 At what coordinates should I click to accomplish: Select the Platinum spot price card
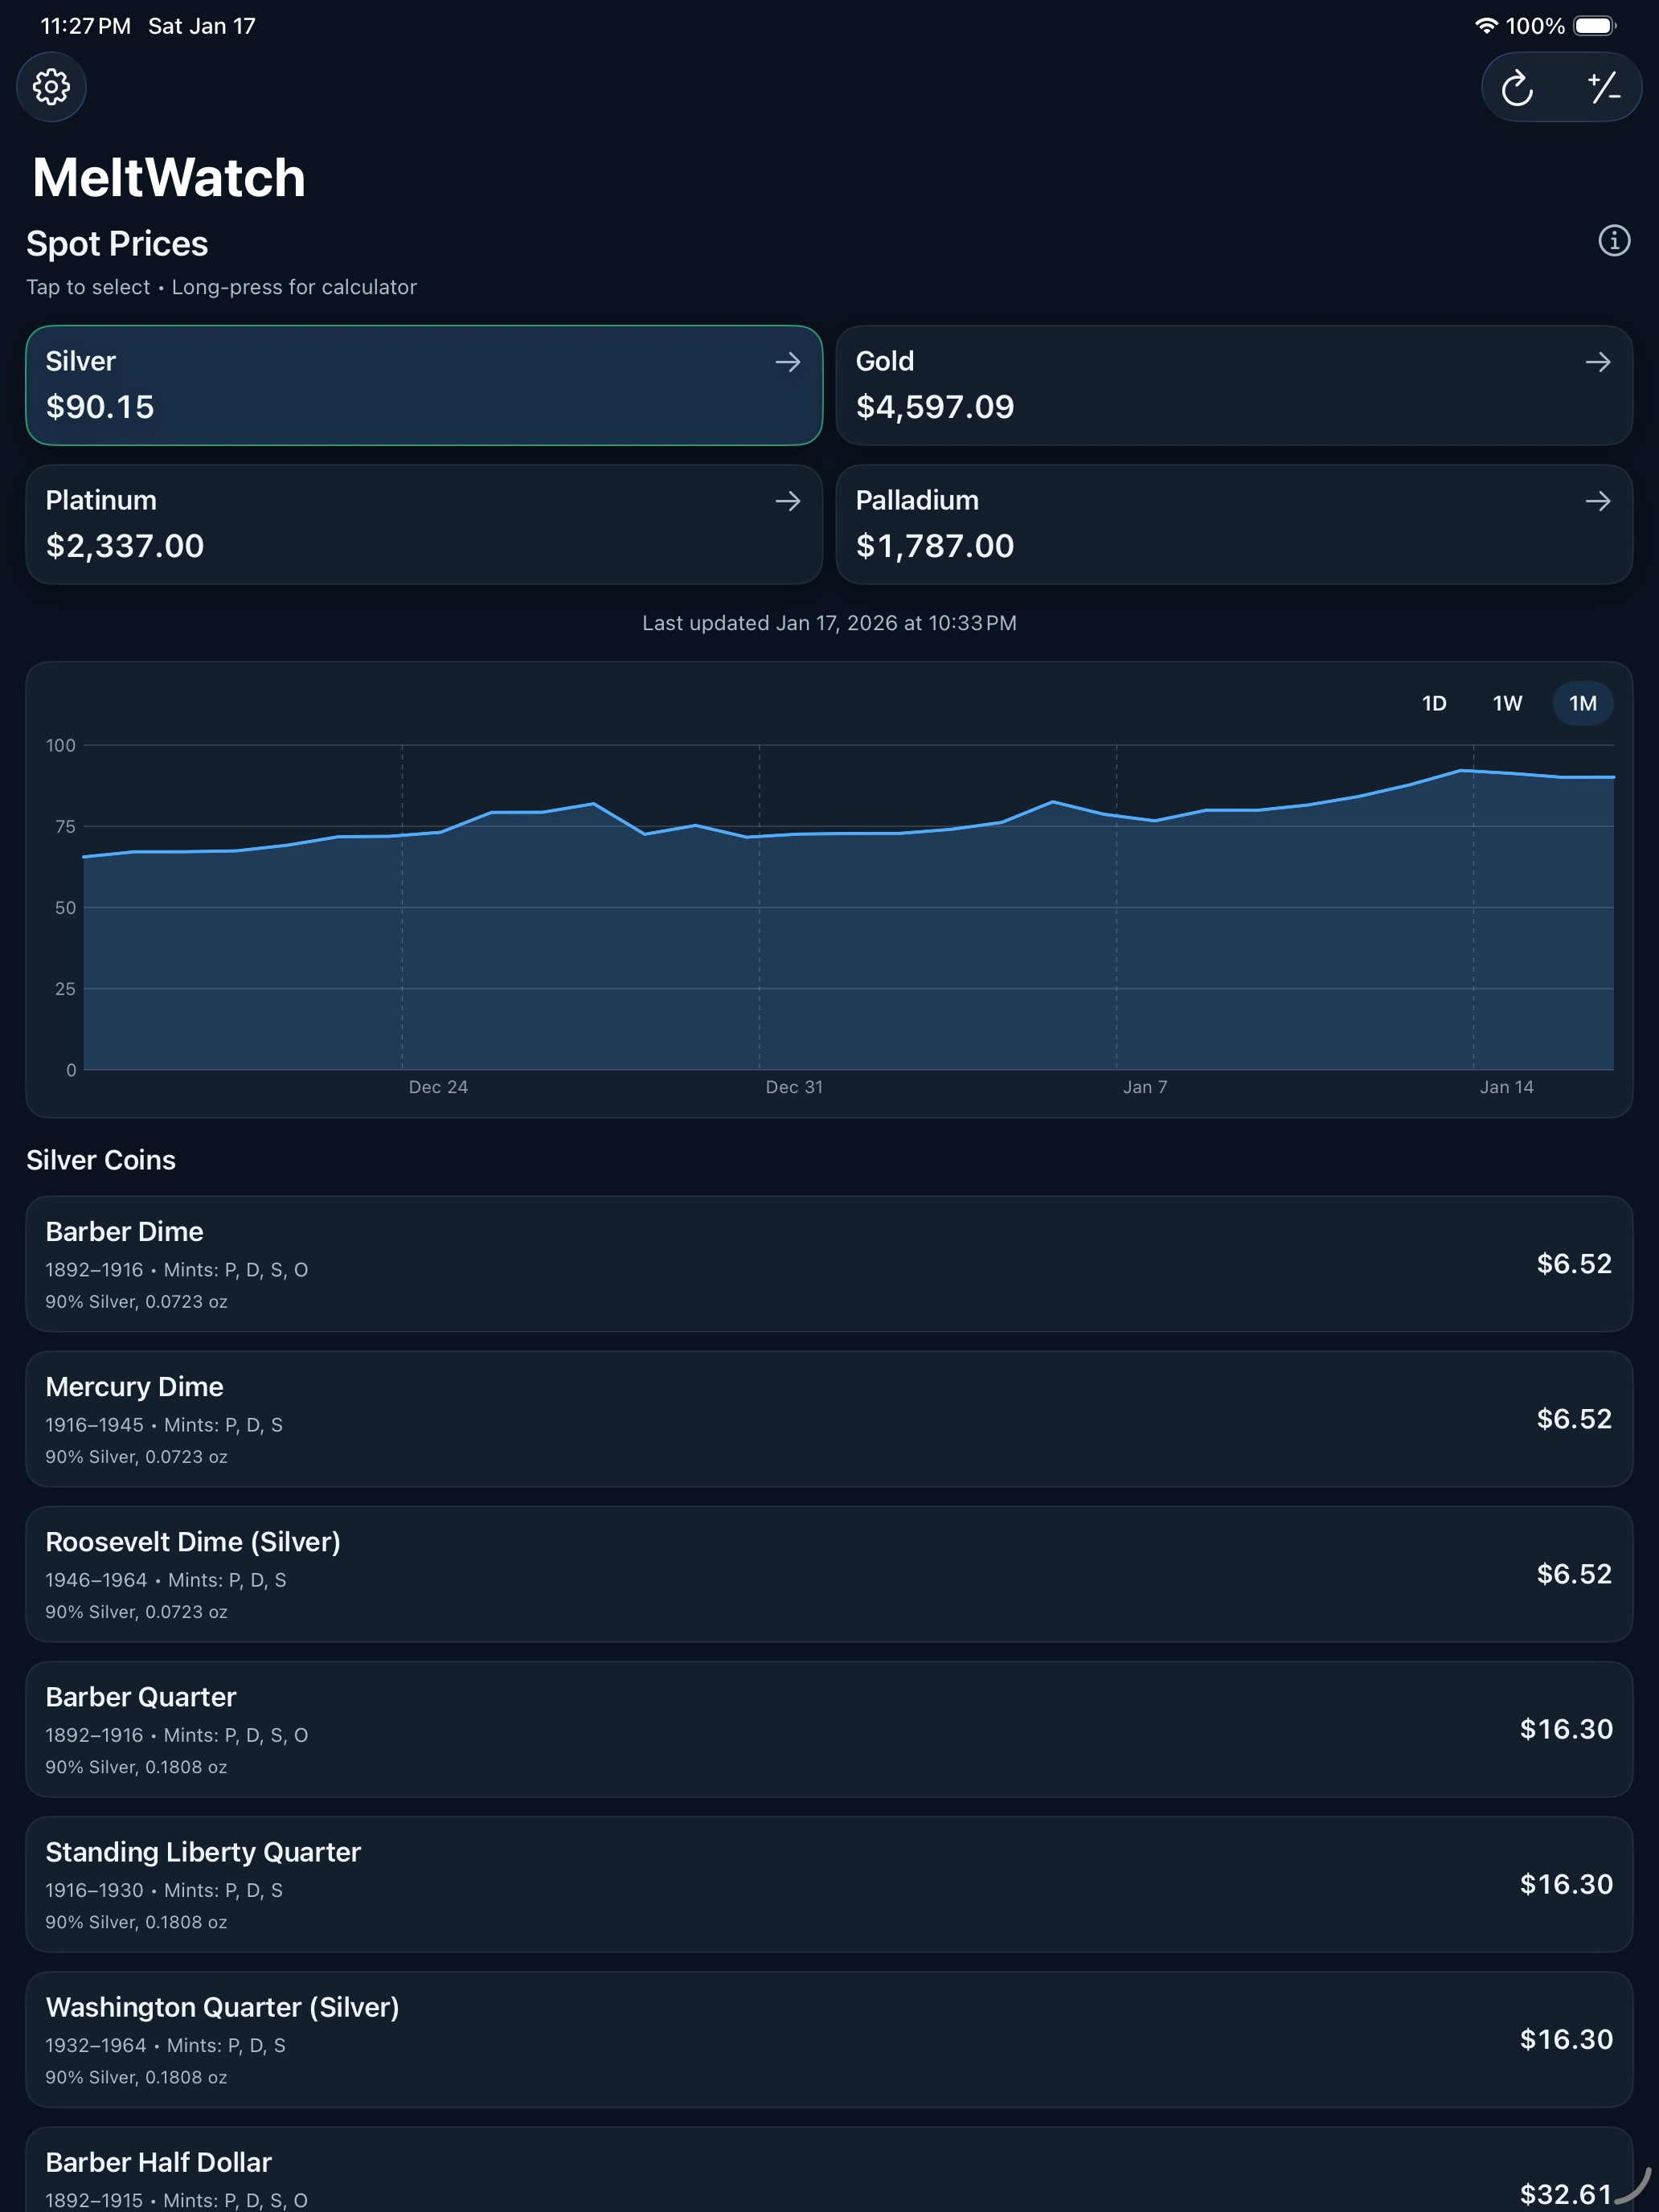tap(424, 524)
